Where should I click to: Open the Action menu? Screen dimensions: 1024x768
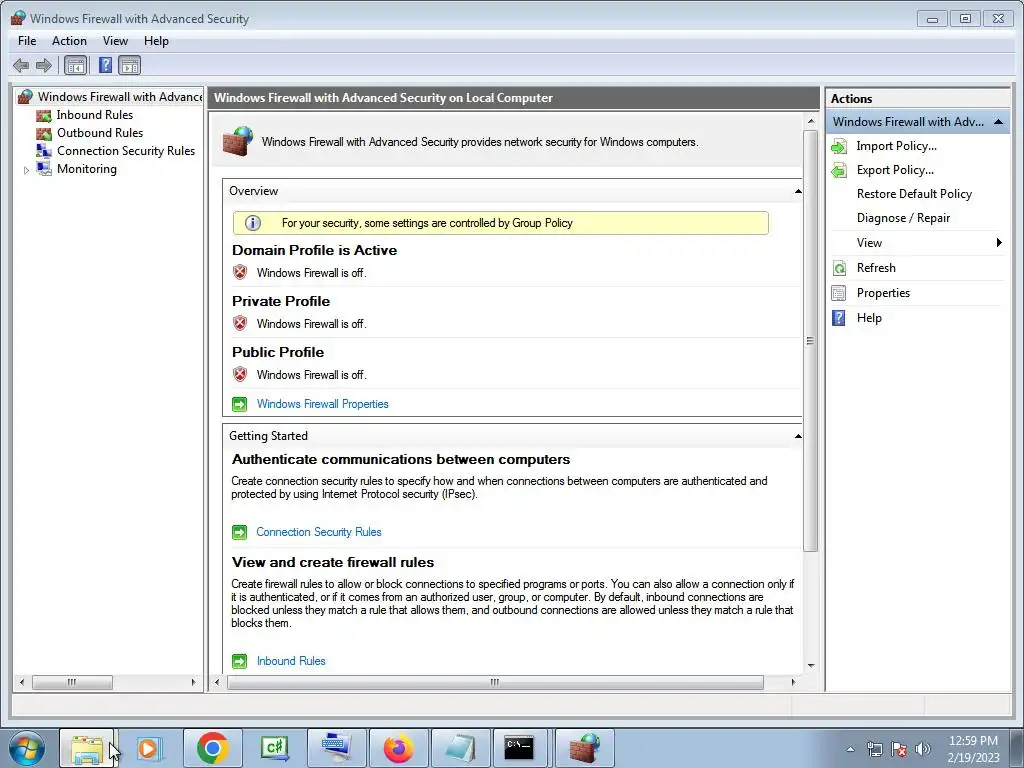point(69,40)
